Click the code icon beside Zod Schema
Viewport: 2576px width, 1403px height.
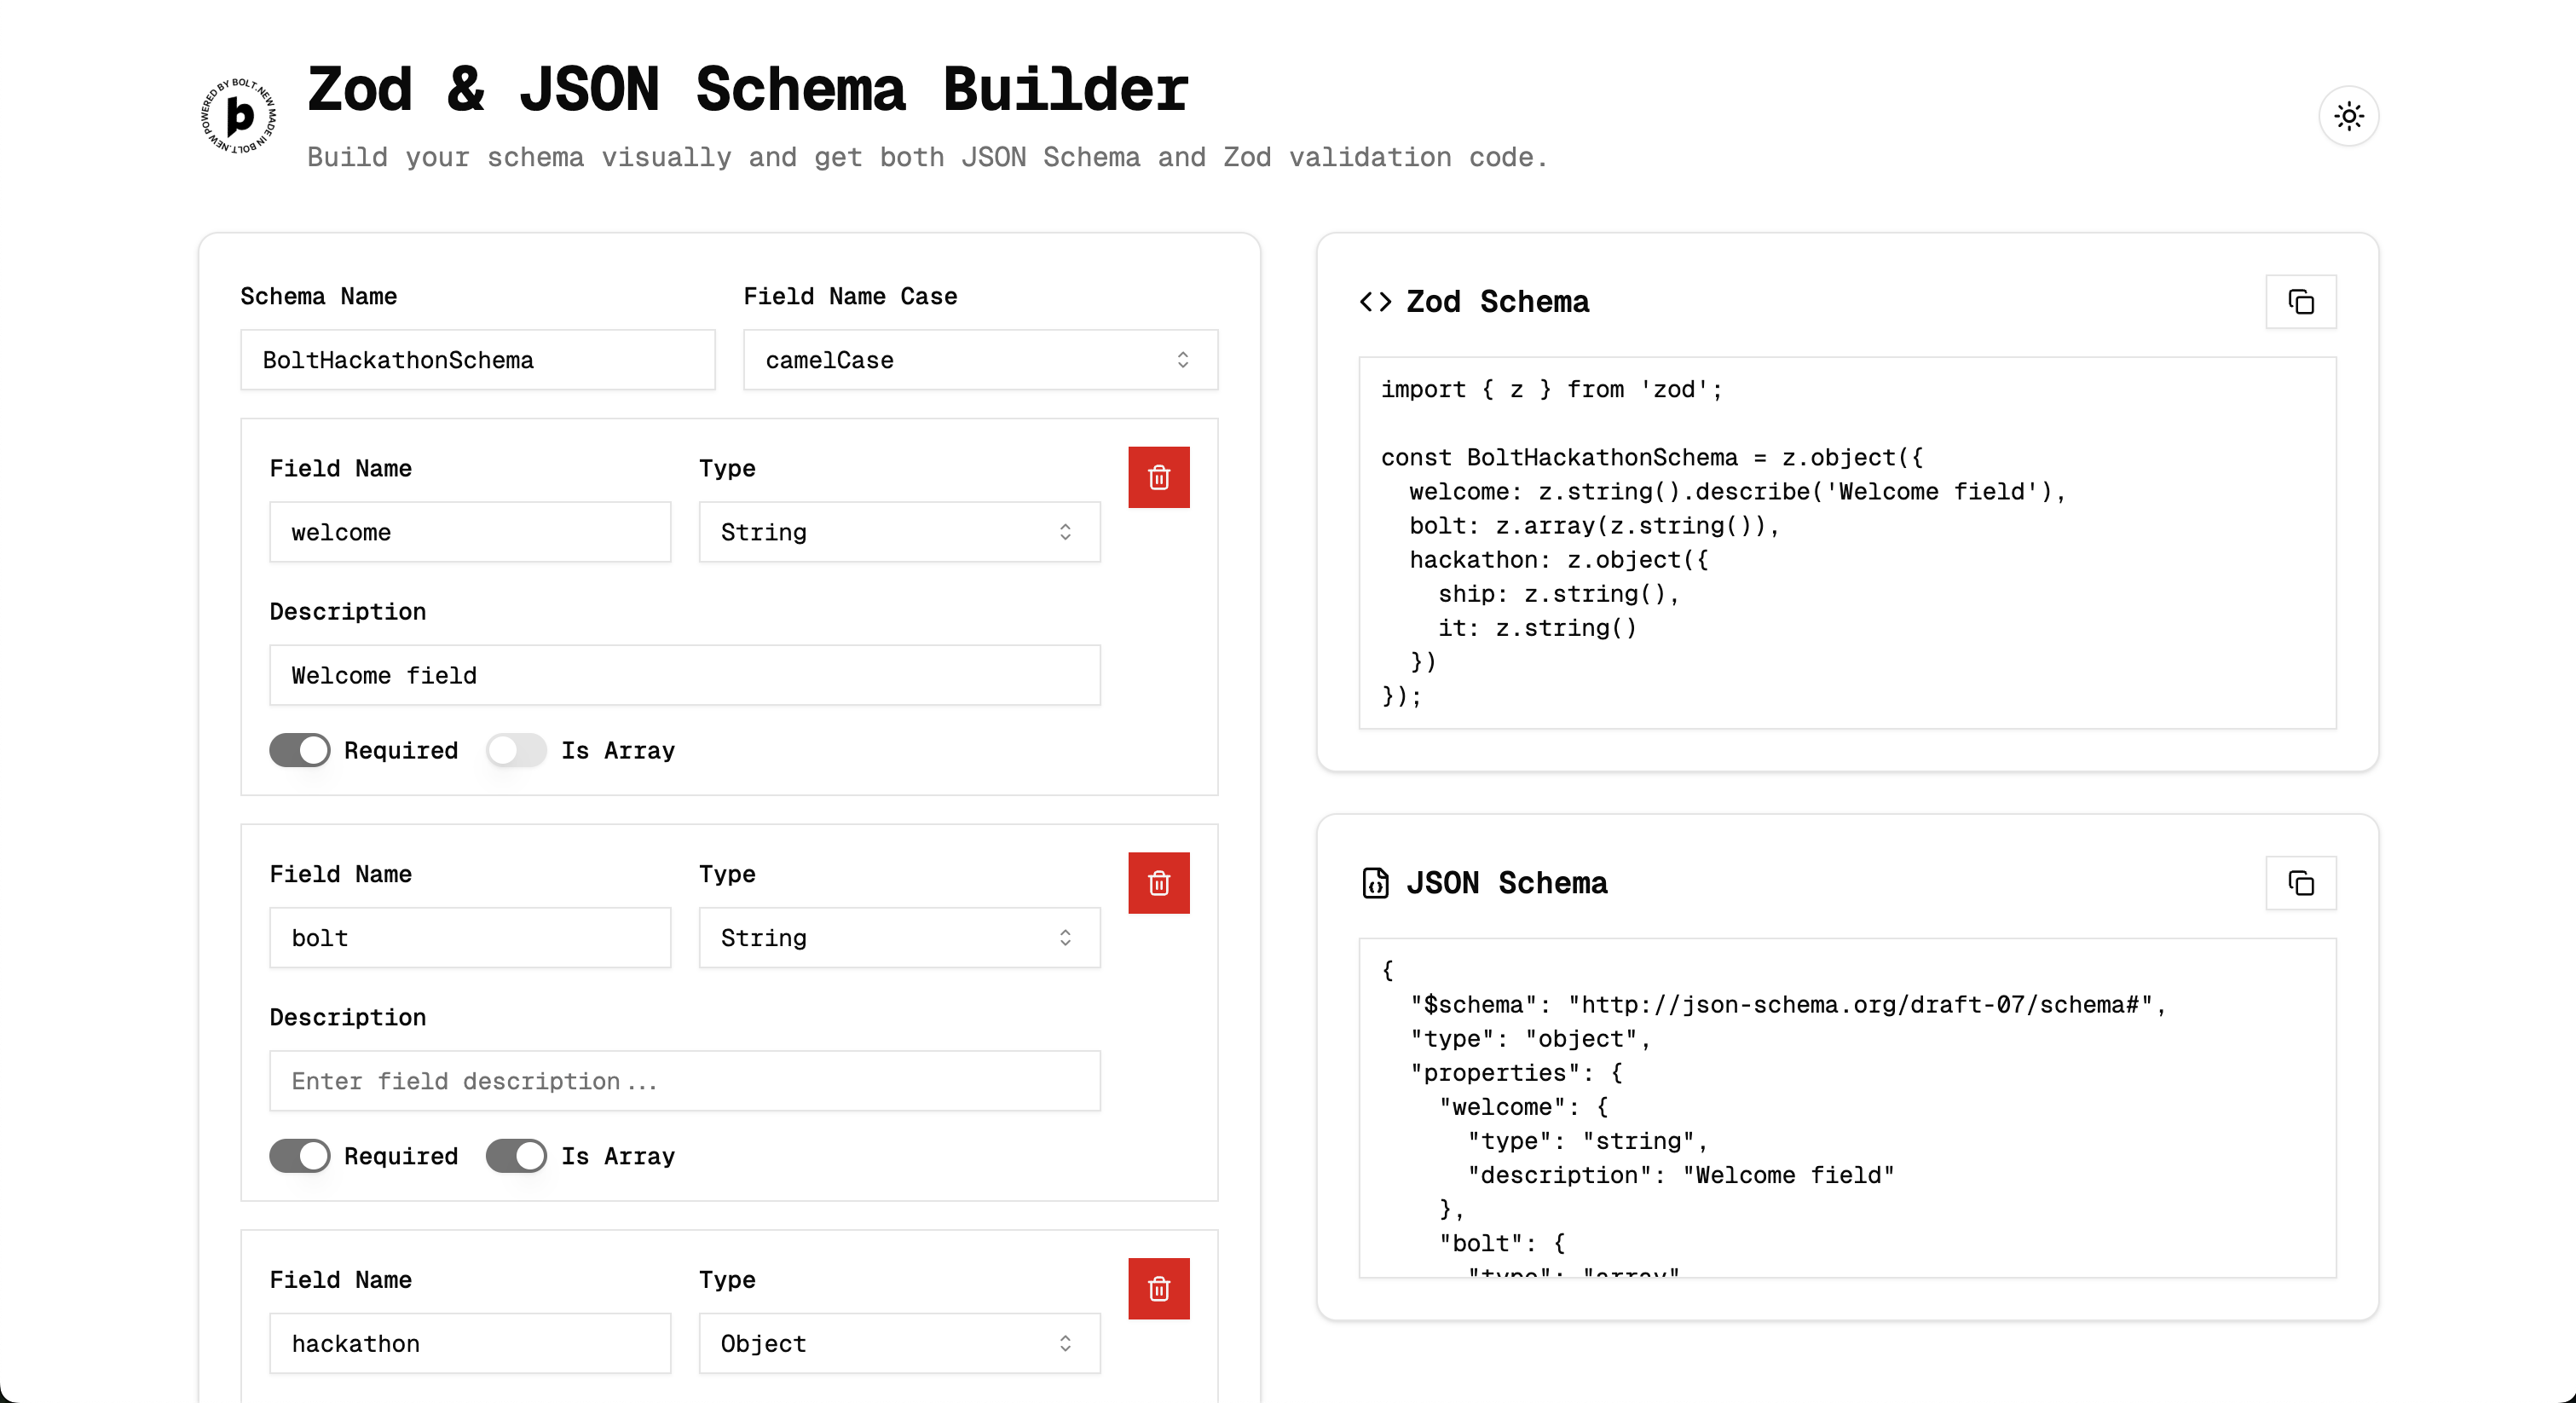coord(1377,302)
